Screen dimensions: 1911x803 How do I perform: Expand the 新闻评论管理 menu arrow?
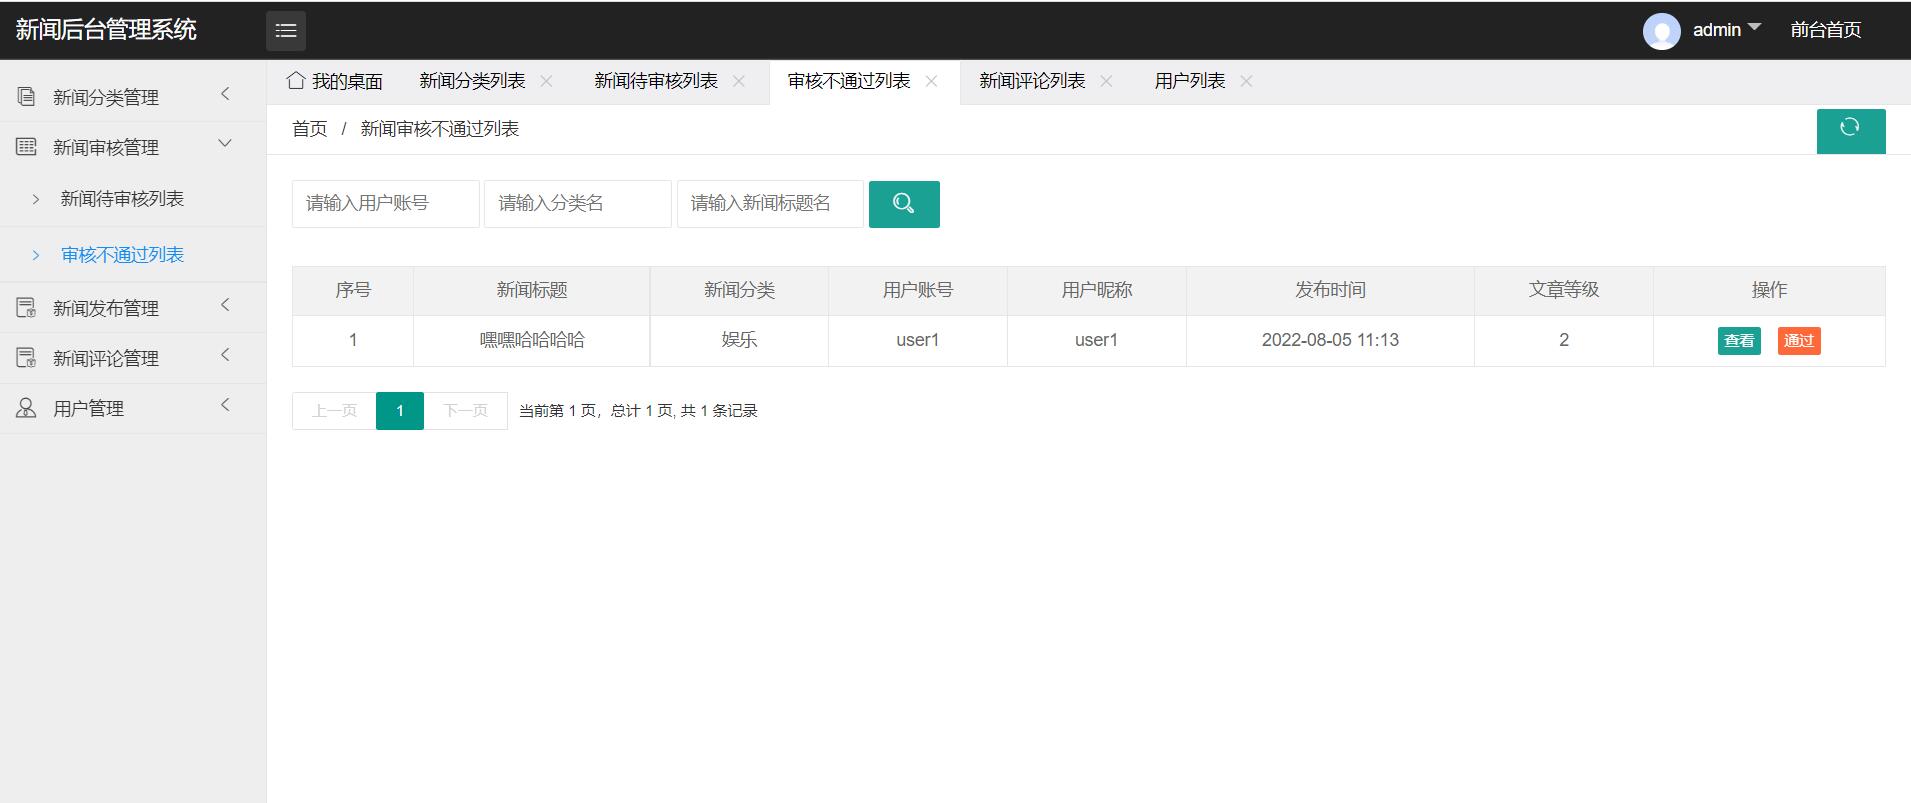225,355
